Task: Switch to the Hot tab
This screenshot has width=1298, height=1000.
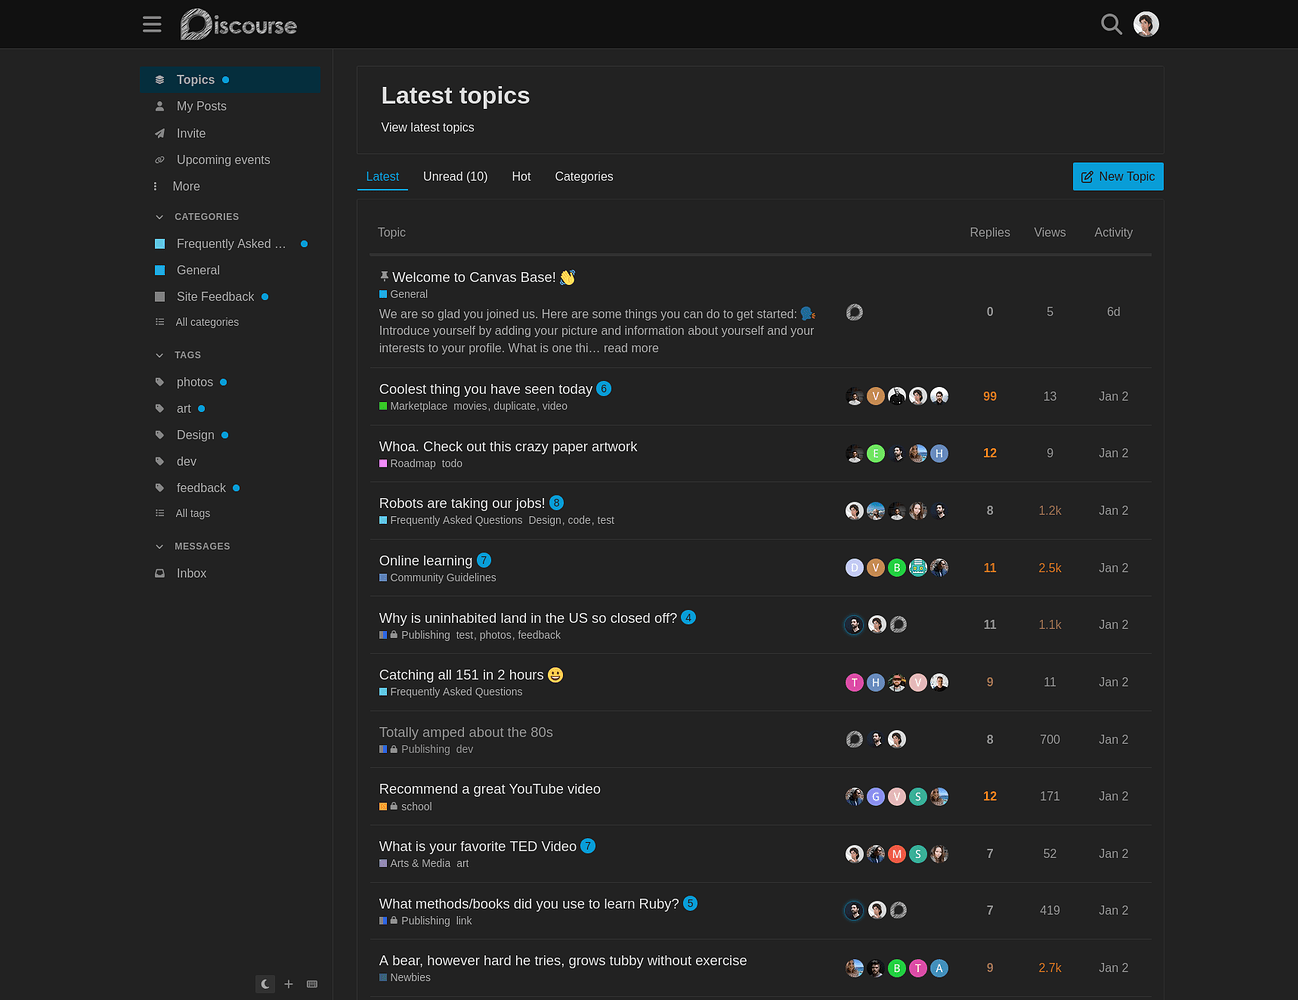Action: click(521, 176)
